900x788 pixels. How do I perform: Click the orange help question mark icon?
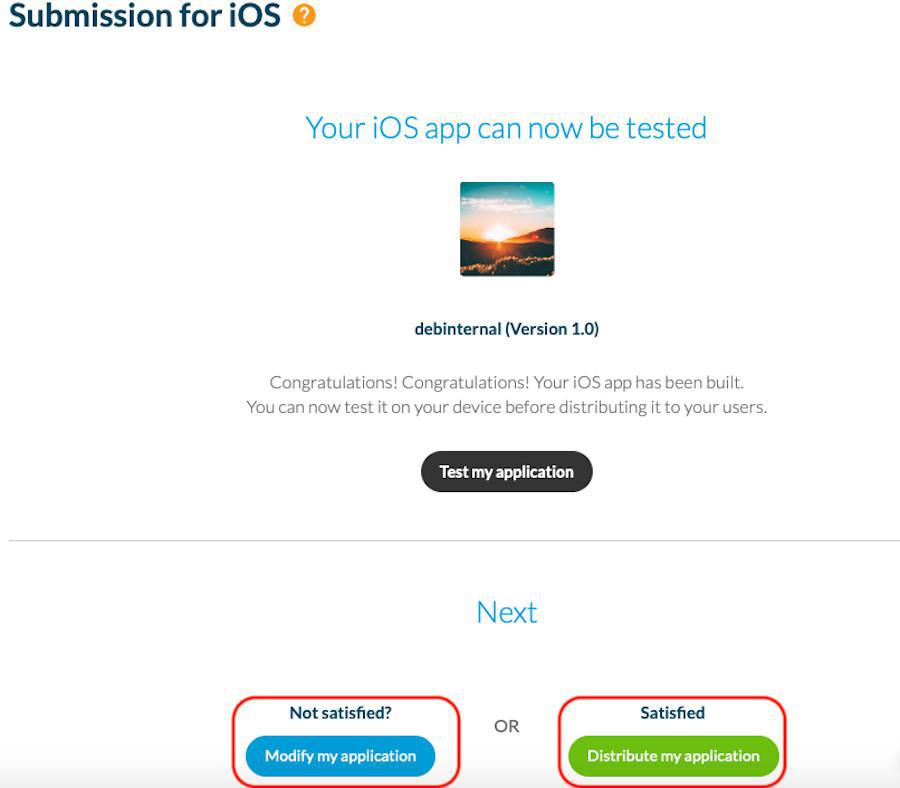(x=304, y=16)
